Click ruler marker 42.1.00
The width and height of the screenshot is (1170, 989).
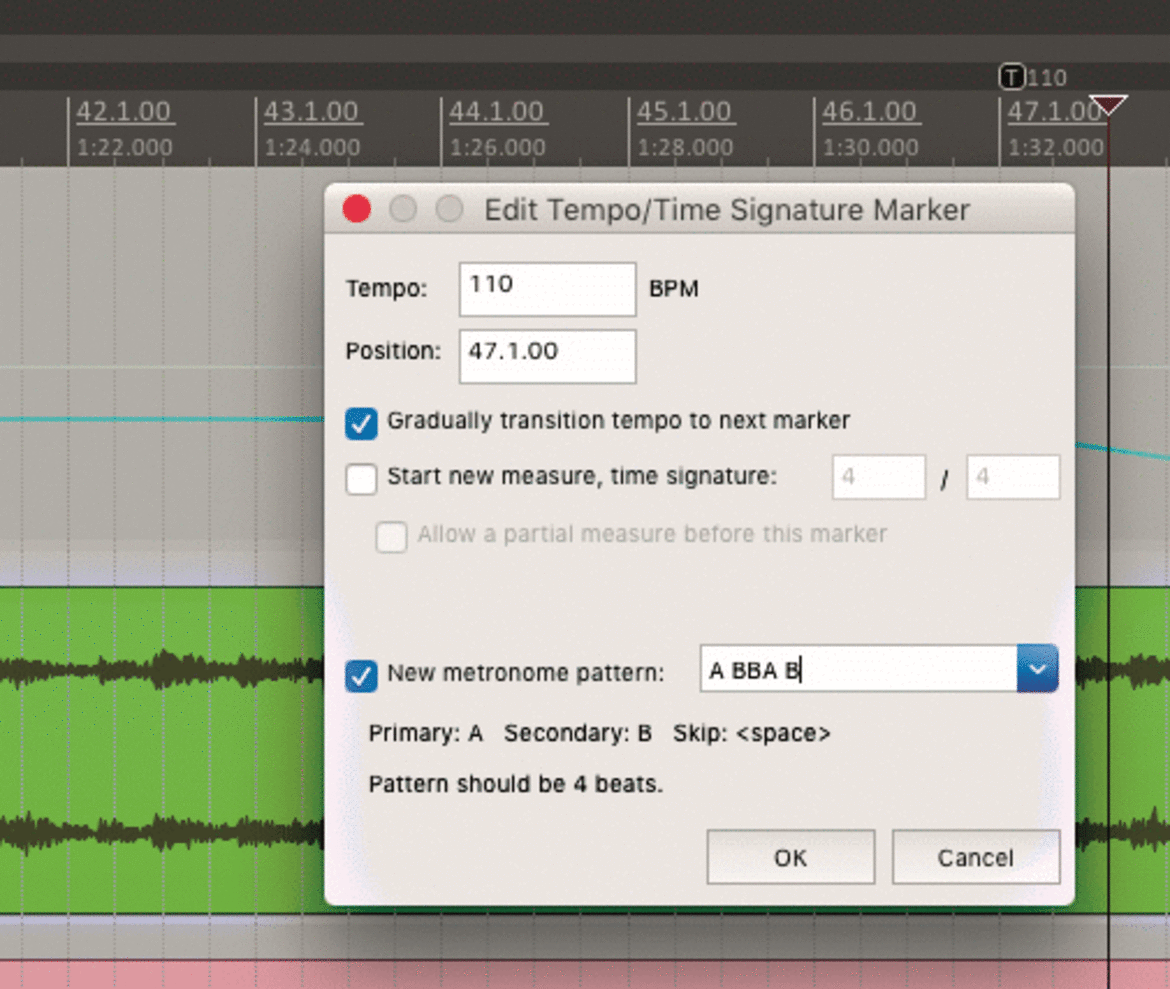click(x=124, y=112)
